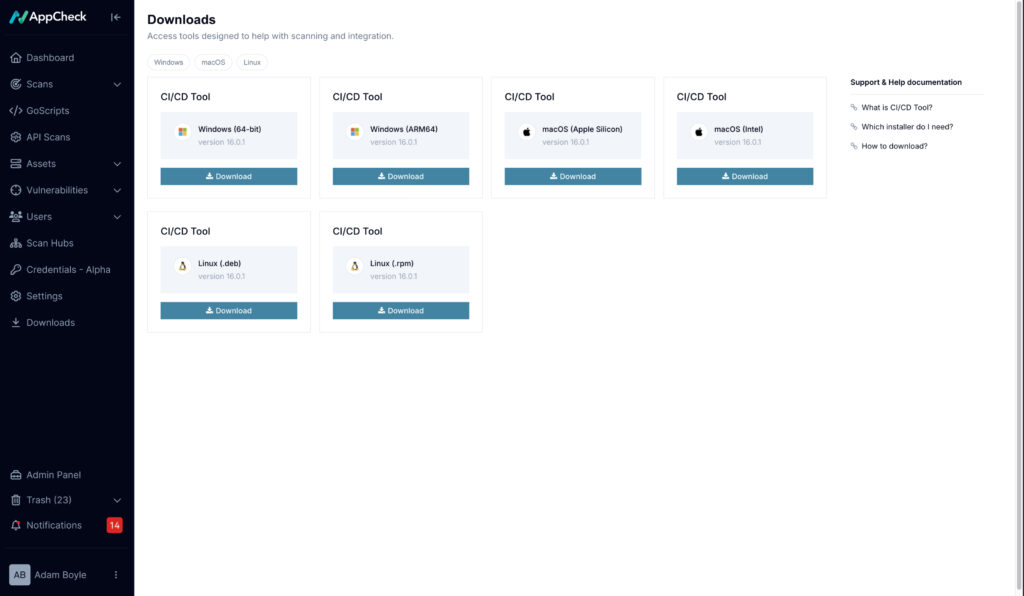The image size is (1024, 596).
Task: Click the Apple icon on the macOS Intel card
Action: 697,130
